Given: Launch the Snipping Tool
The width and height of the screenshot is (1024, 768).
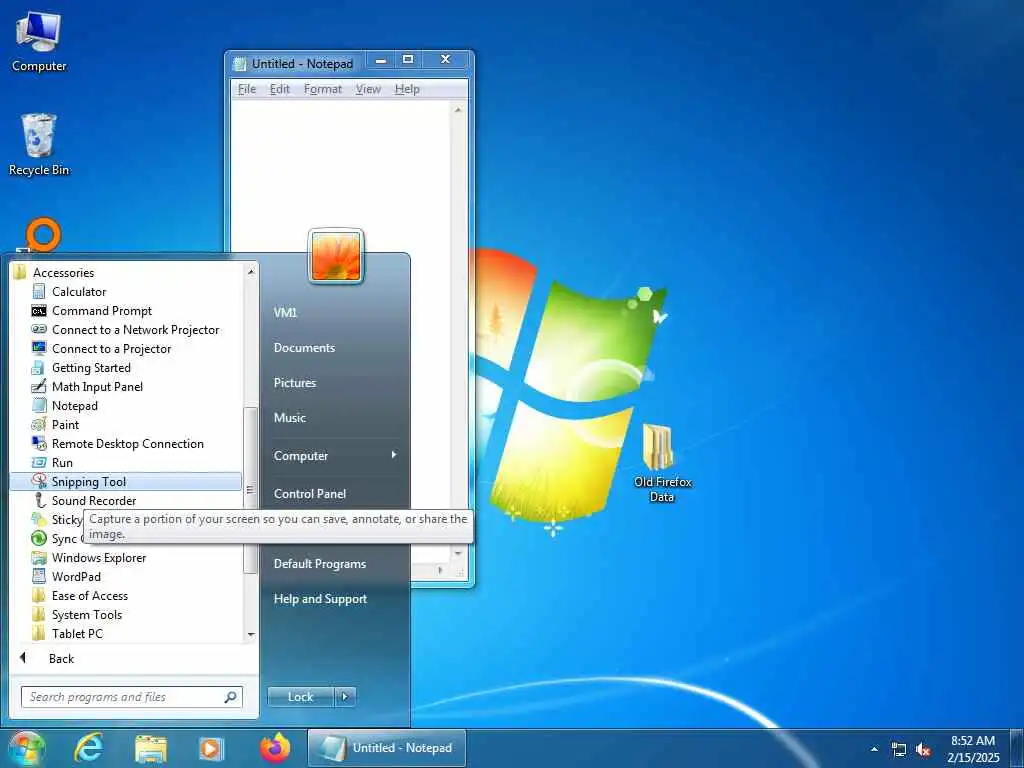Looking at the screenshot, I should coord(126,482).
